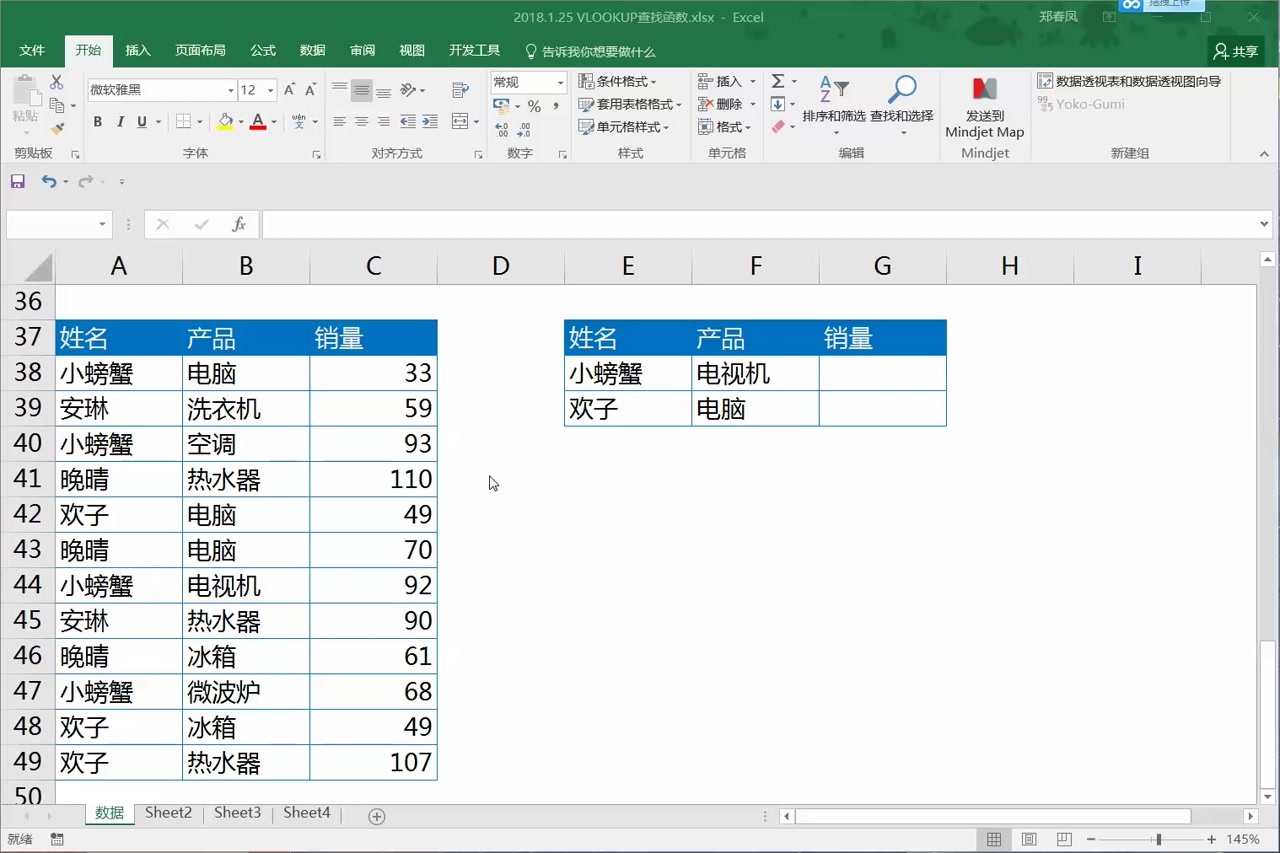Switch to the 页面布局 Page Layout tab
1280x853 pixels.
click(200, 51)
